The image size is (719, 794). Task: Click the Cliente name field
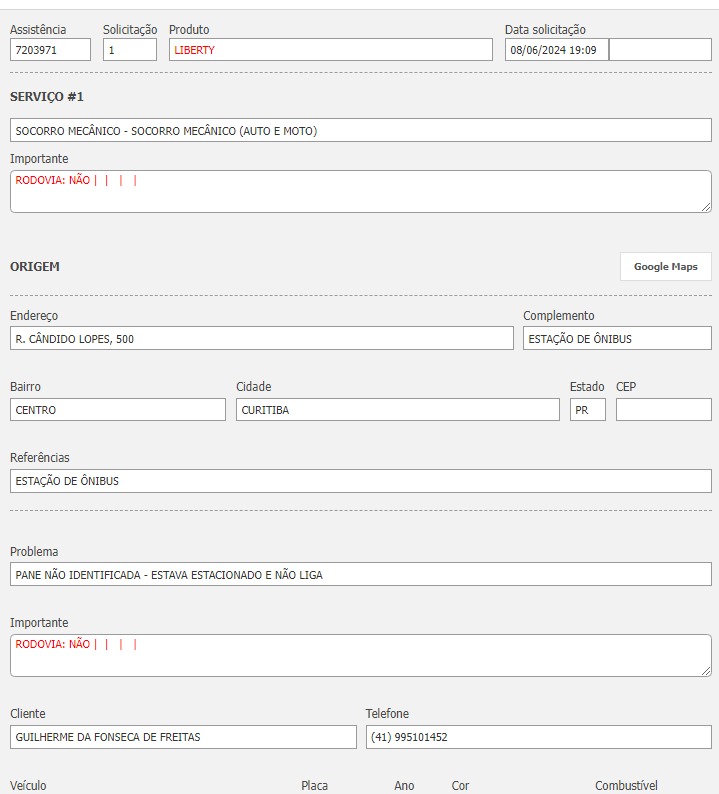183,737
